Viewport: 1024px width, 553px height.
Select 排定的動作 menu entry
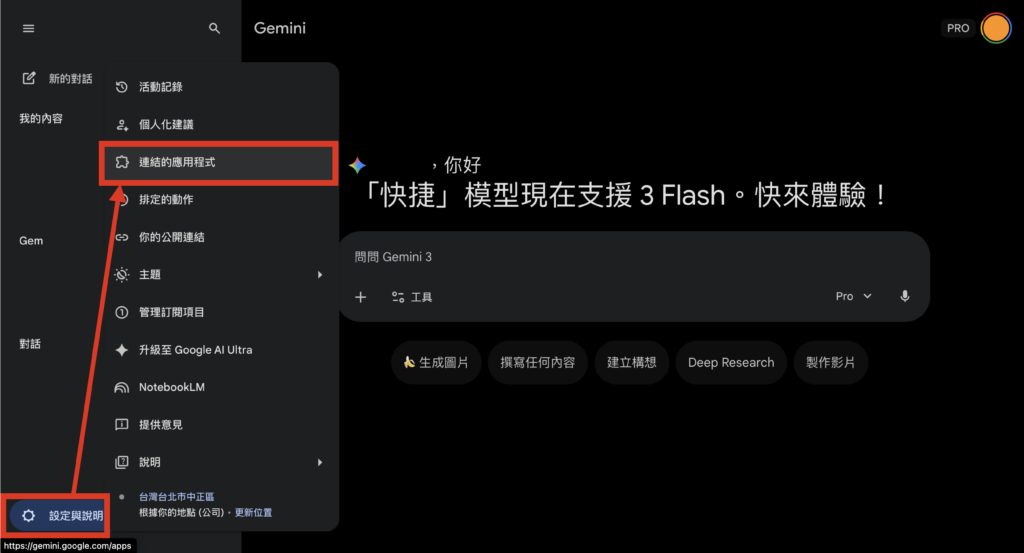point(219,200)
